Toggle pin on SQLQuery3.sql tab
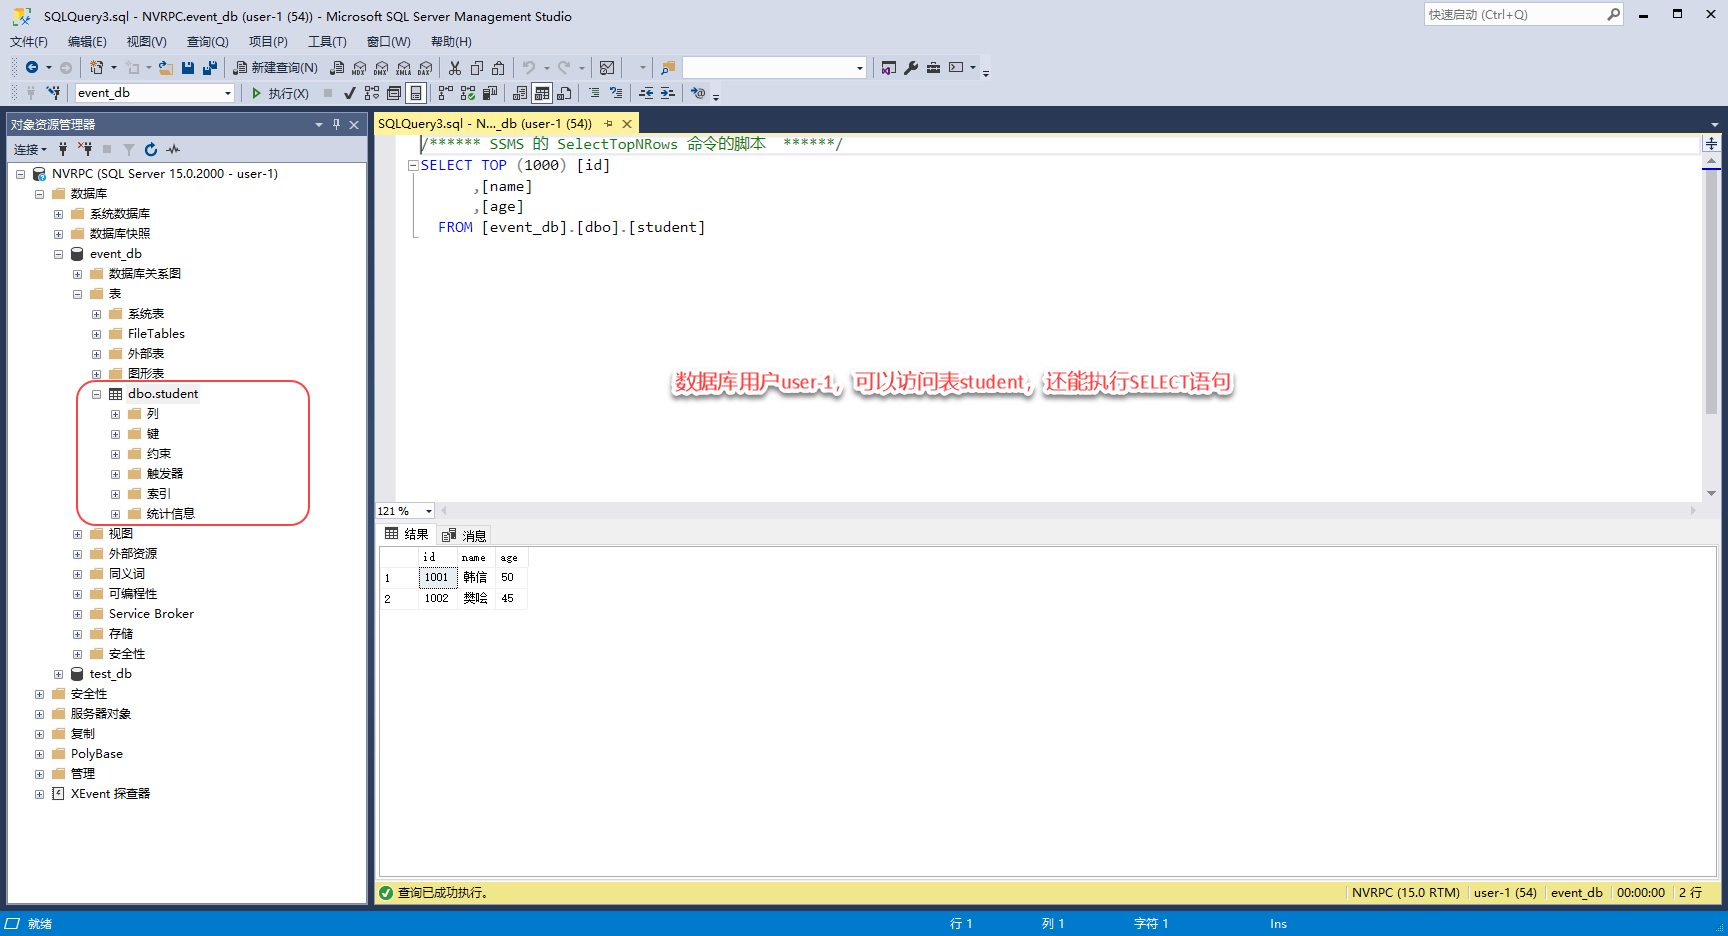 click(x=608, y=124)
